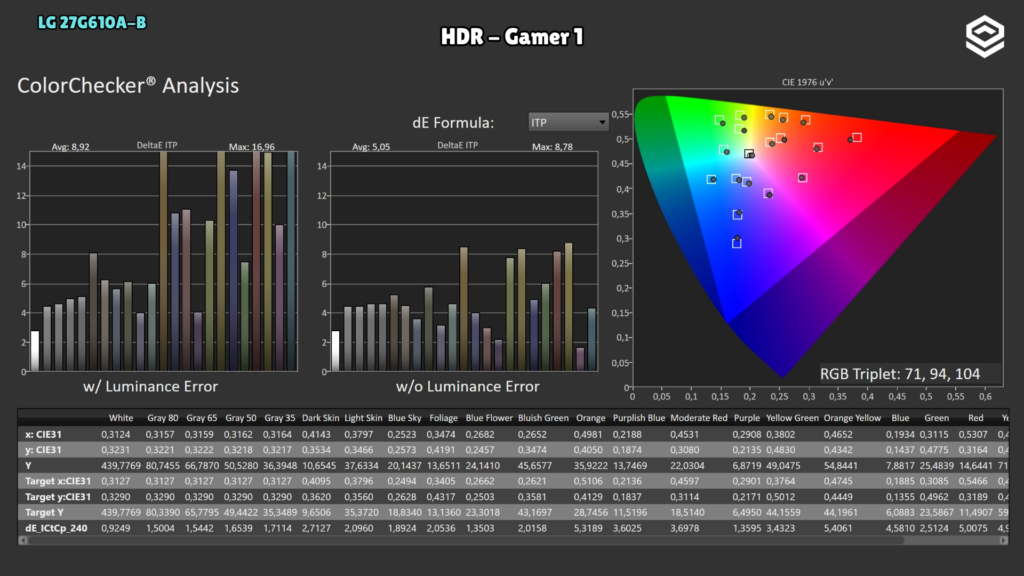Viewport: 1024px width, 576px height.
Task: Click the 'Max: 16,96' chart label
Action: point(251,147)
